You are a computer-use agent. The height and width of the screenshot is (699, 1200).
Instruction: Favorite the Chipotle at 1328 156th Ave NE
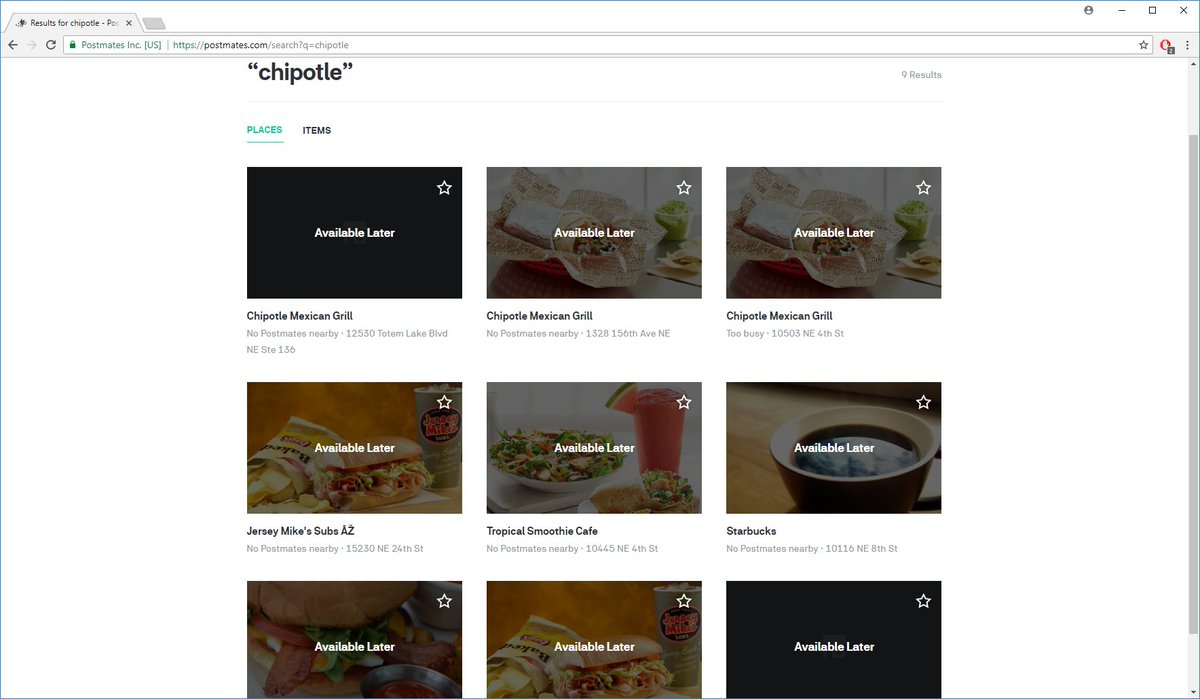[x=684, y=187]
